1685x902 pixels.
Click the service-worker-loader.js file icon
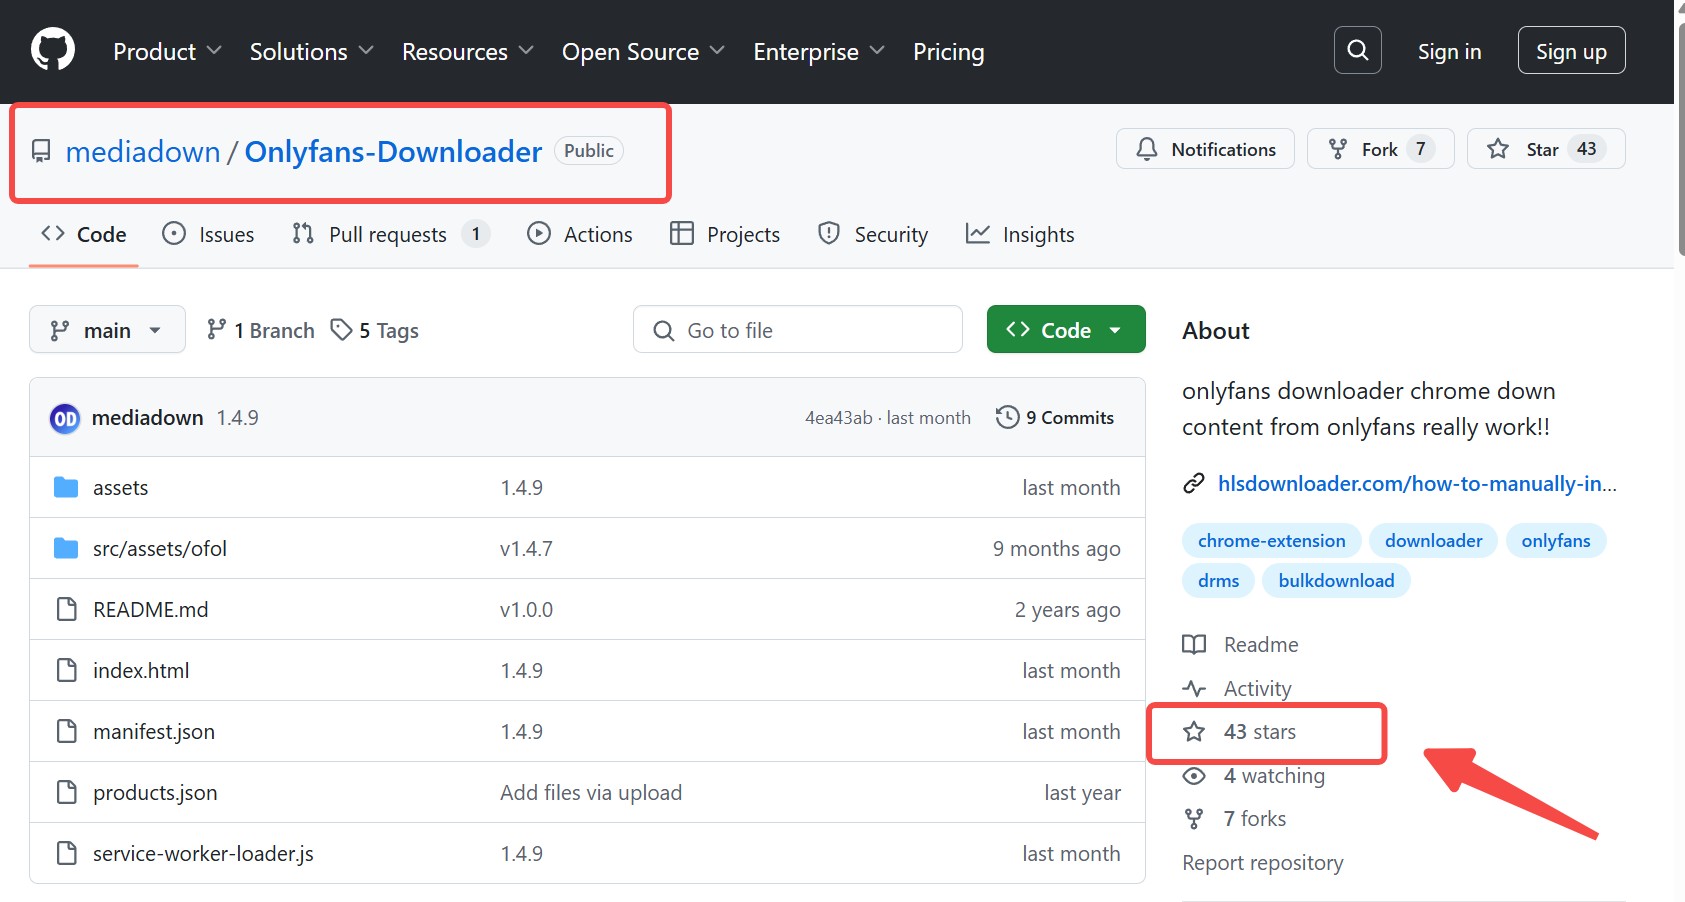pyautogui.click(x=66, y=853)
